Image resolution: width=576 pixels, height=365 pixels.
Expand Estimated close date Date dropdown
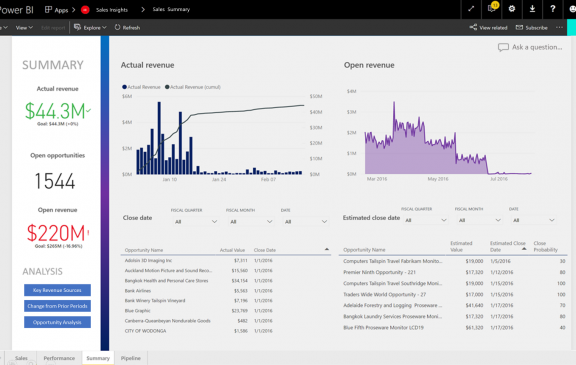click(x=533, y=220)
